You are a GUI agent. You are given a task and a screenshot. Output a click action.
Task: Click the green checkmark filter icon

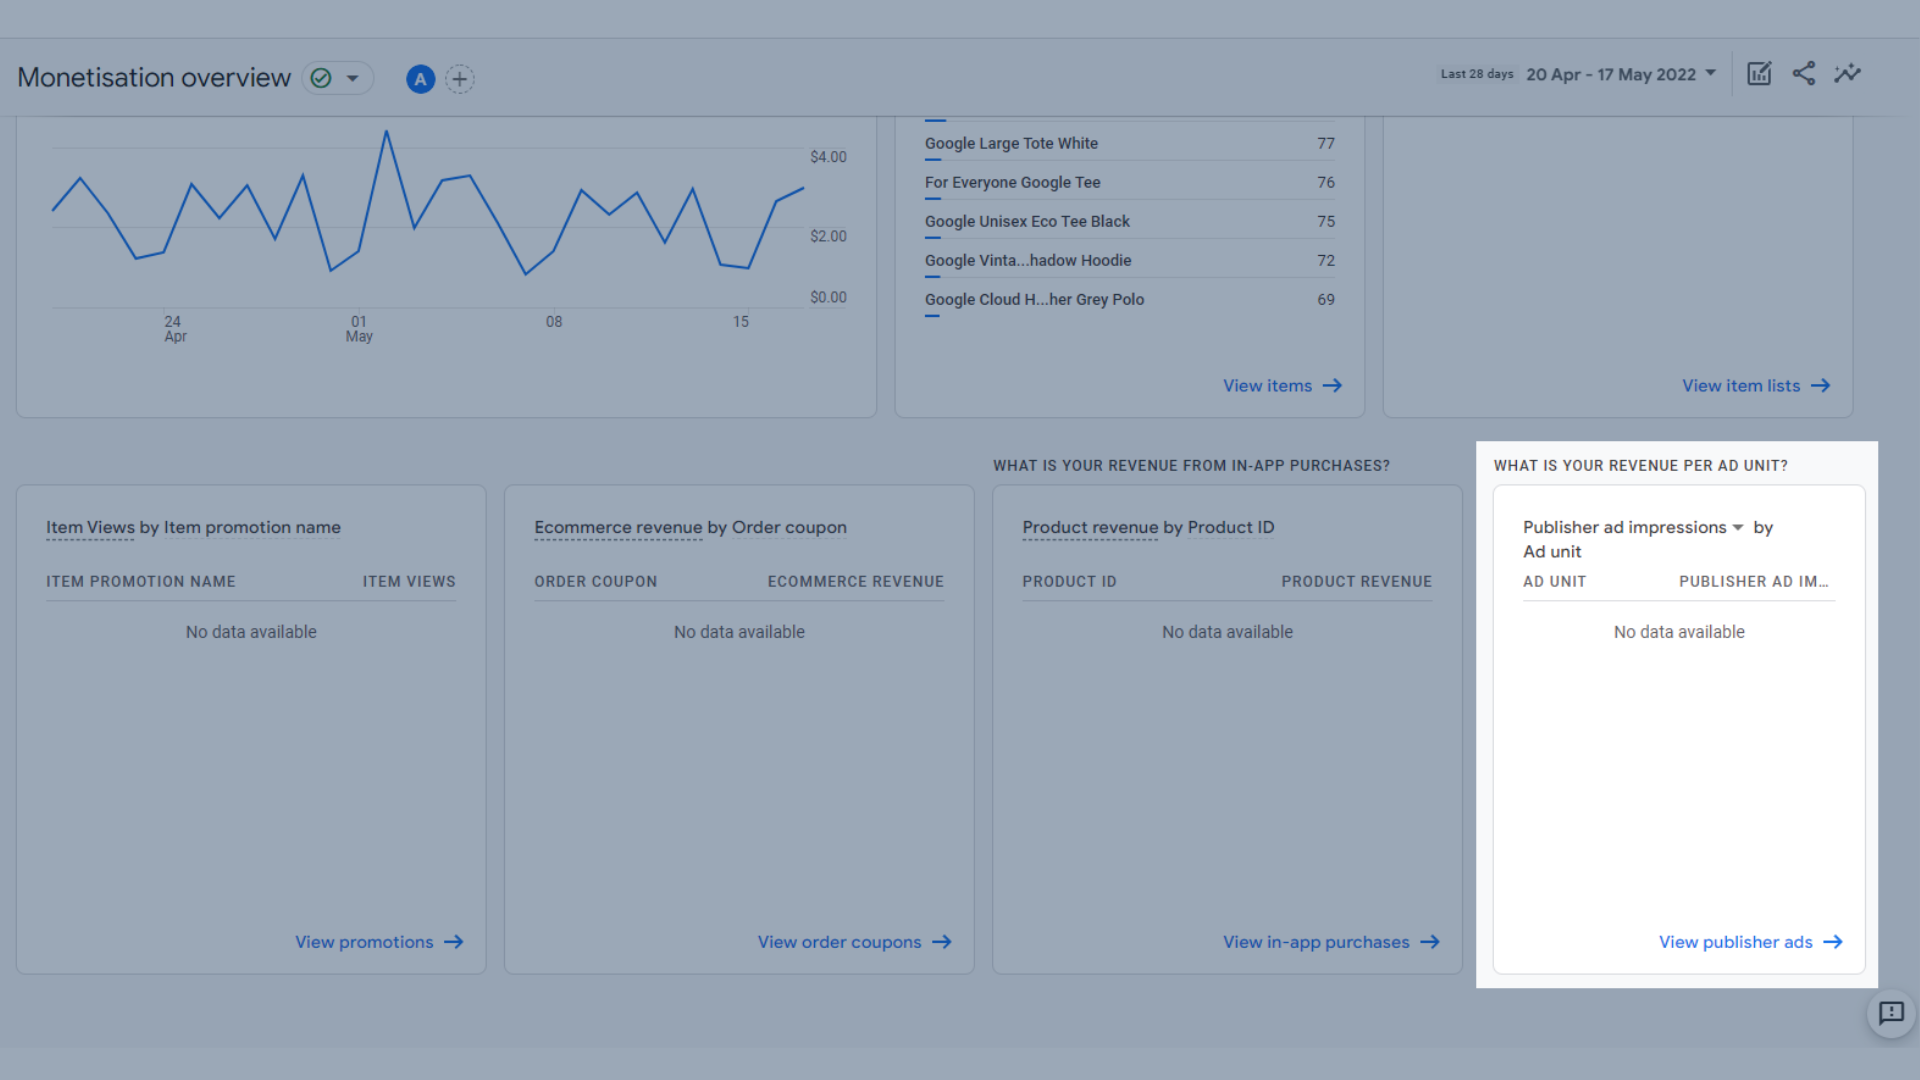pyautogui.click(x=320, y=78)
